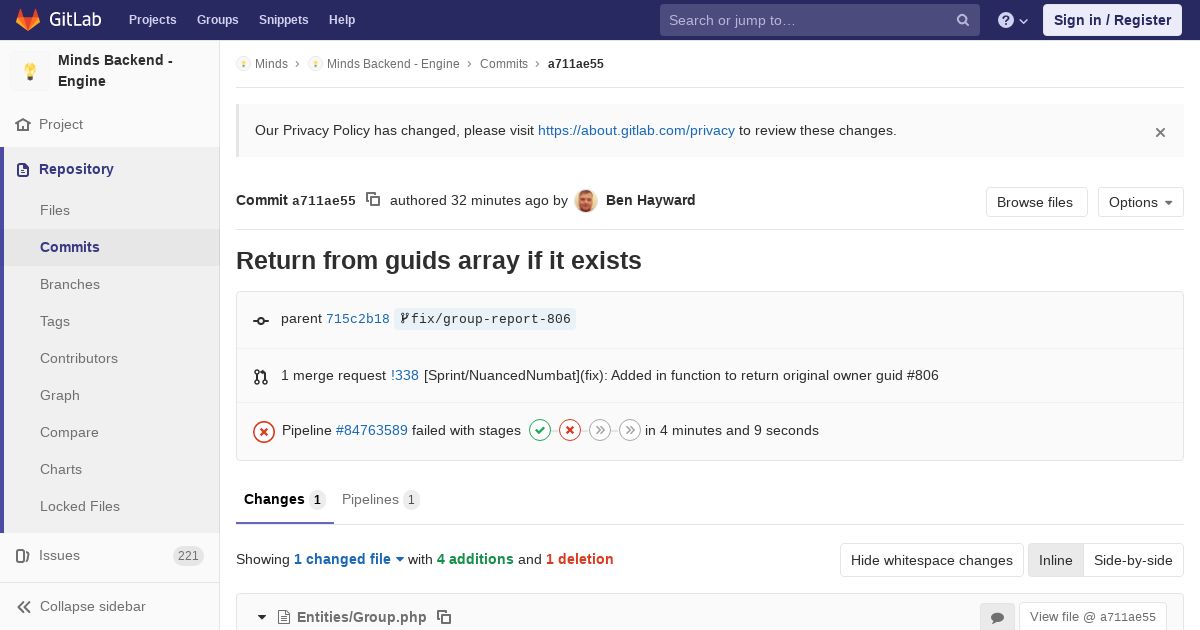Copy the Entities/Group.php file path
This screenshot has width=1200, height=630.
444,617
